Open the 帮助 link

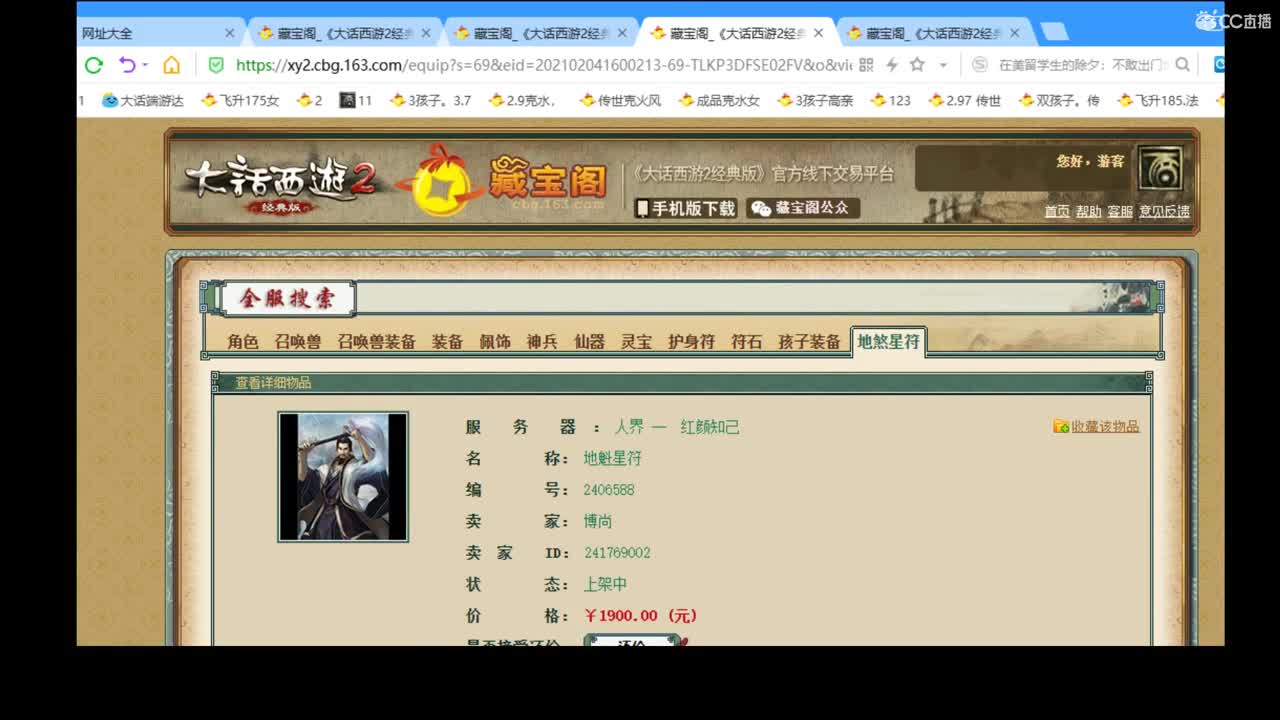click(1088, 211)
